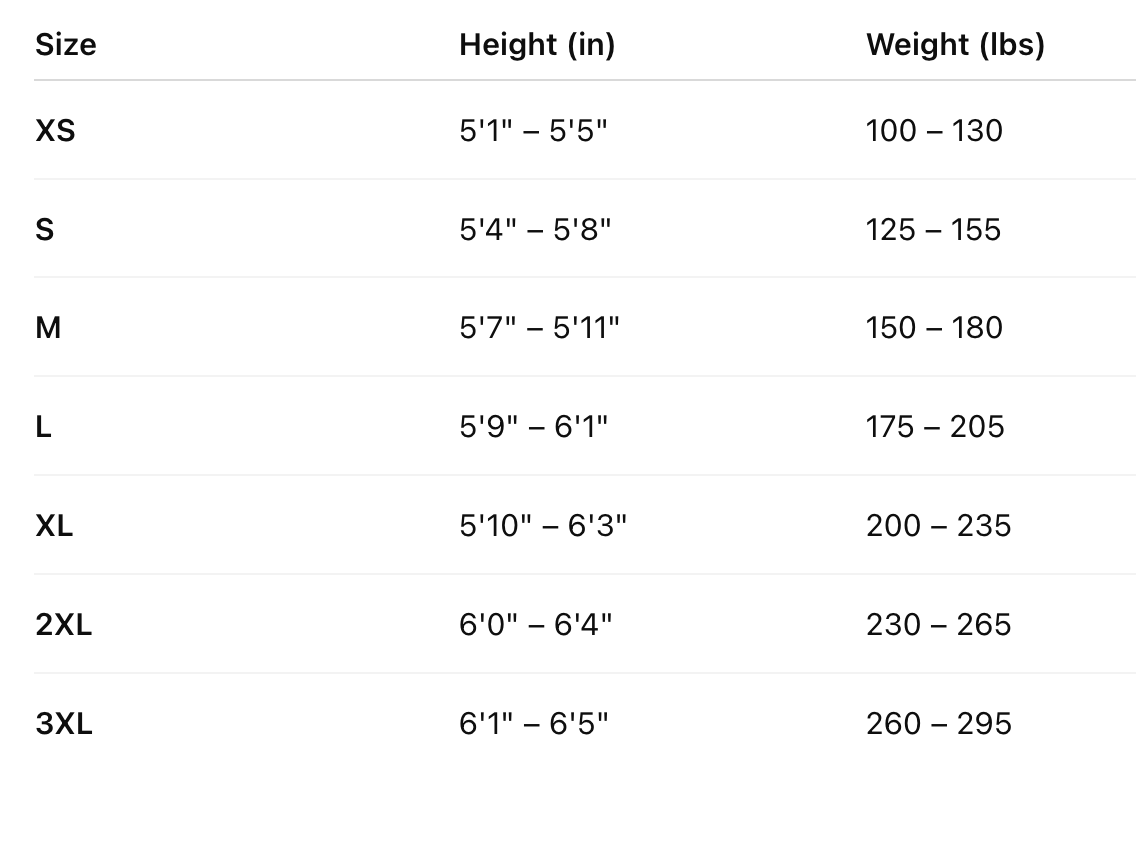Select the 2XL size row label
This screenshot has height=844, width=1136.
(63, 625)
